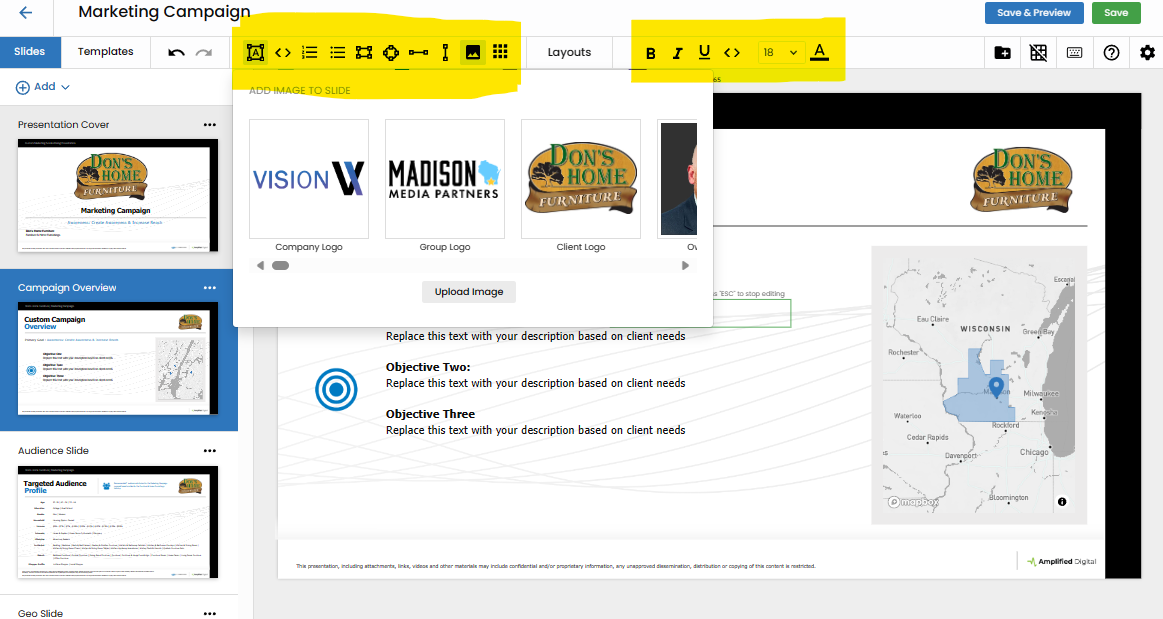
Task: Toggle bold text formatting
Action: (651, 53)
